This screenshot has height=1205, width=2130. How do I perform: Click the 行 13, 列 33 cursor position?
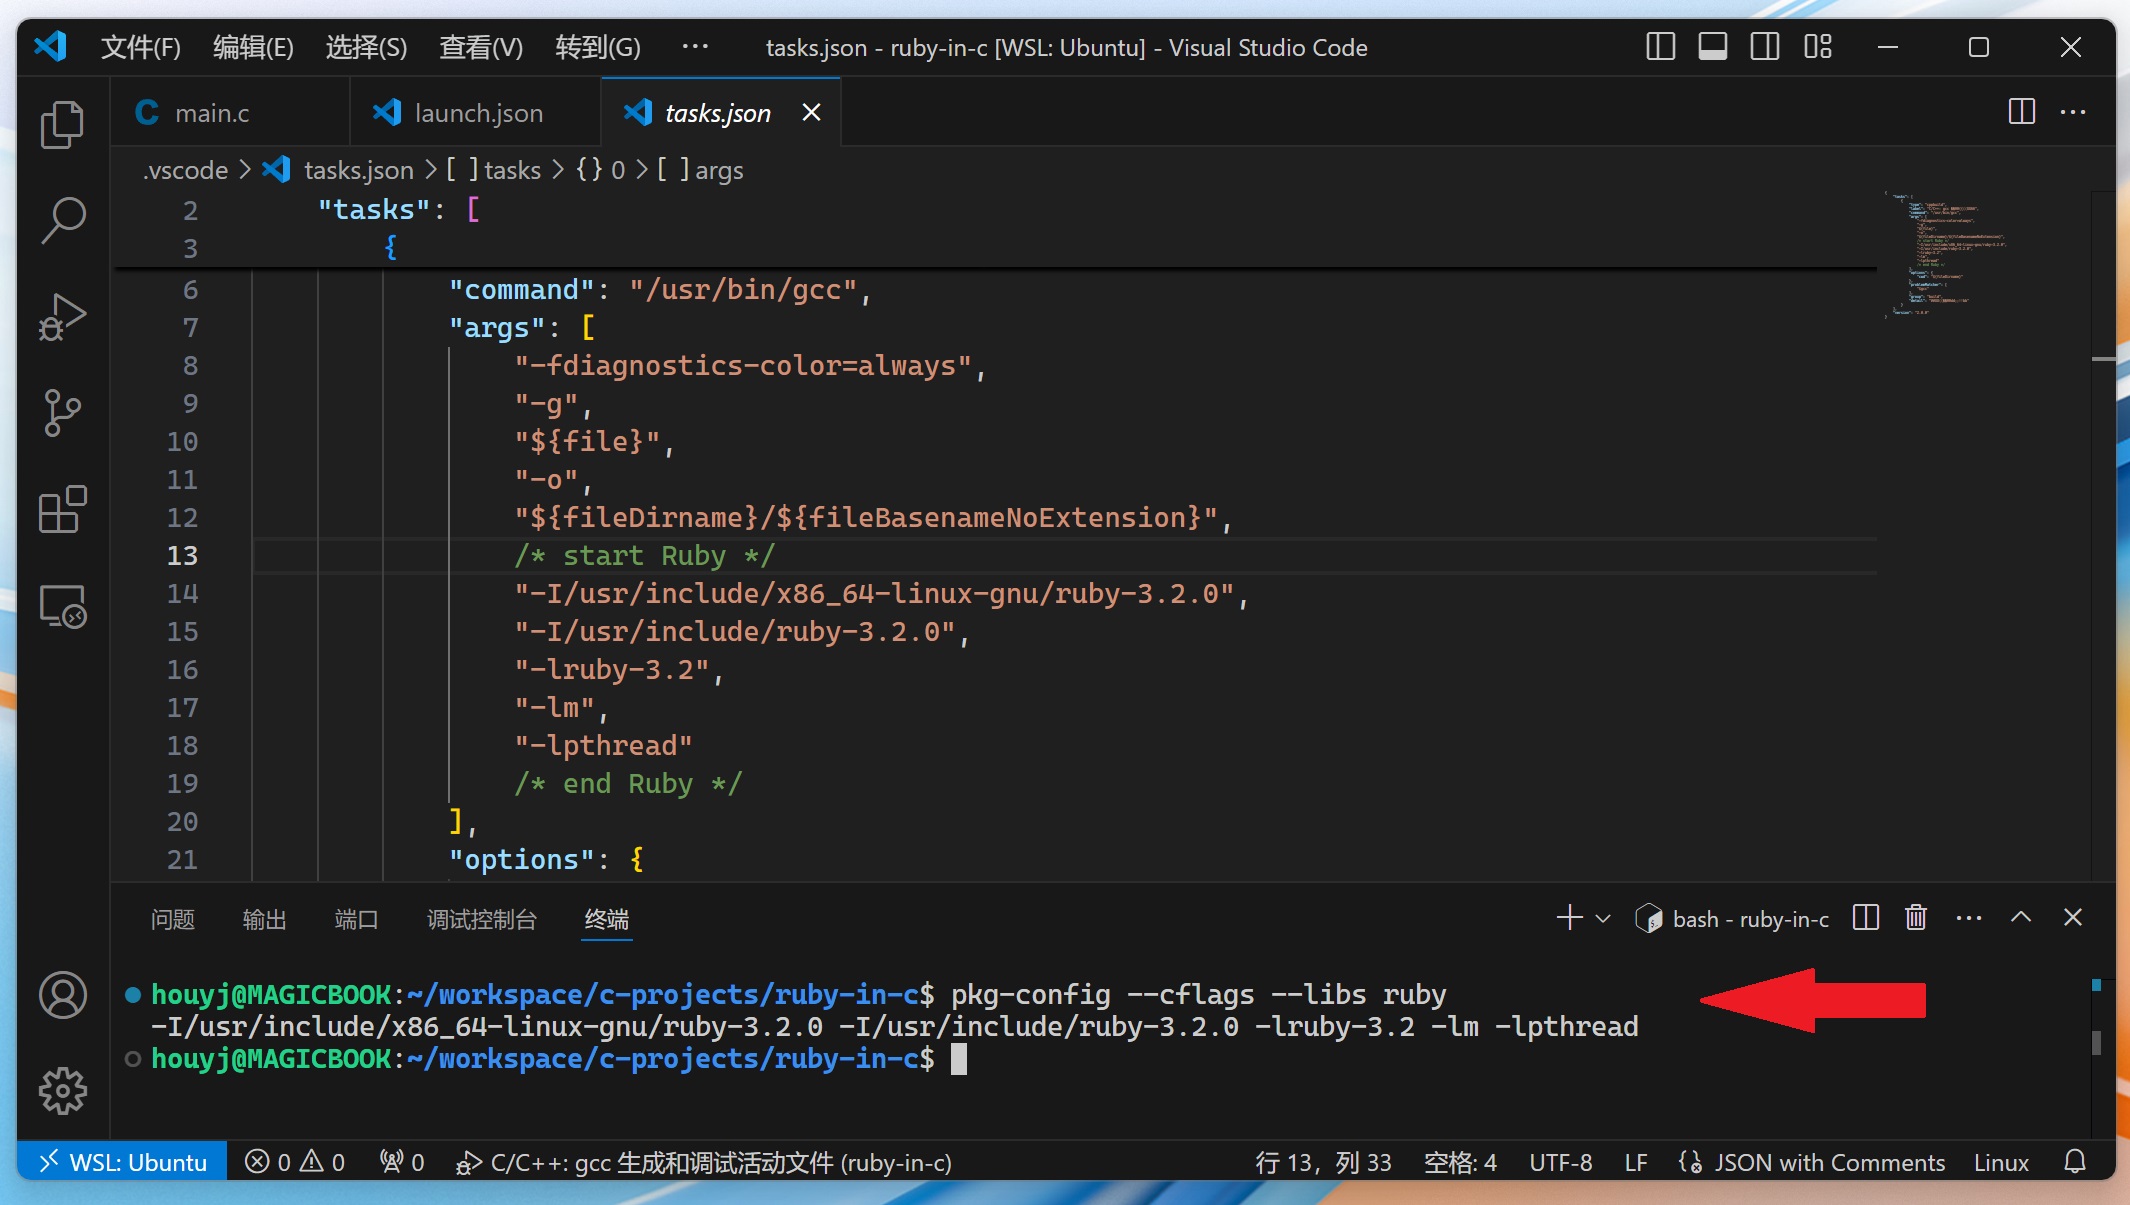tap(1323, 1162)
